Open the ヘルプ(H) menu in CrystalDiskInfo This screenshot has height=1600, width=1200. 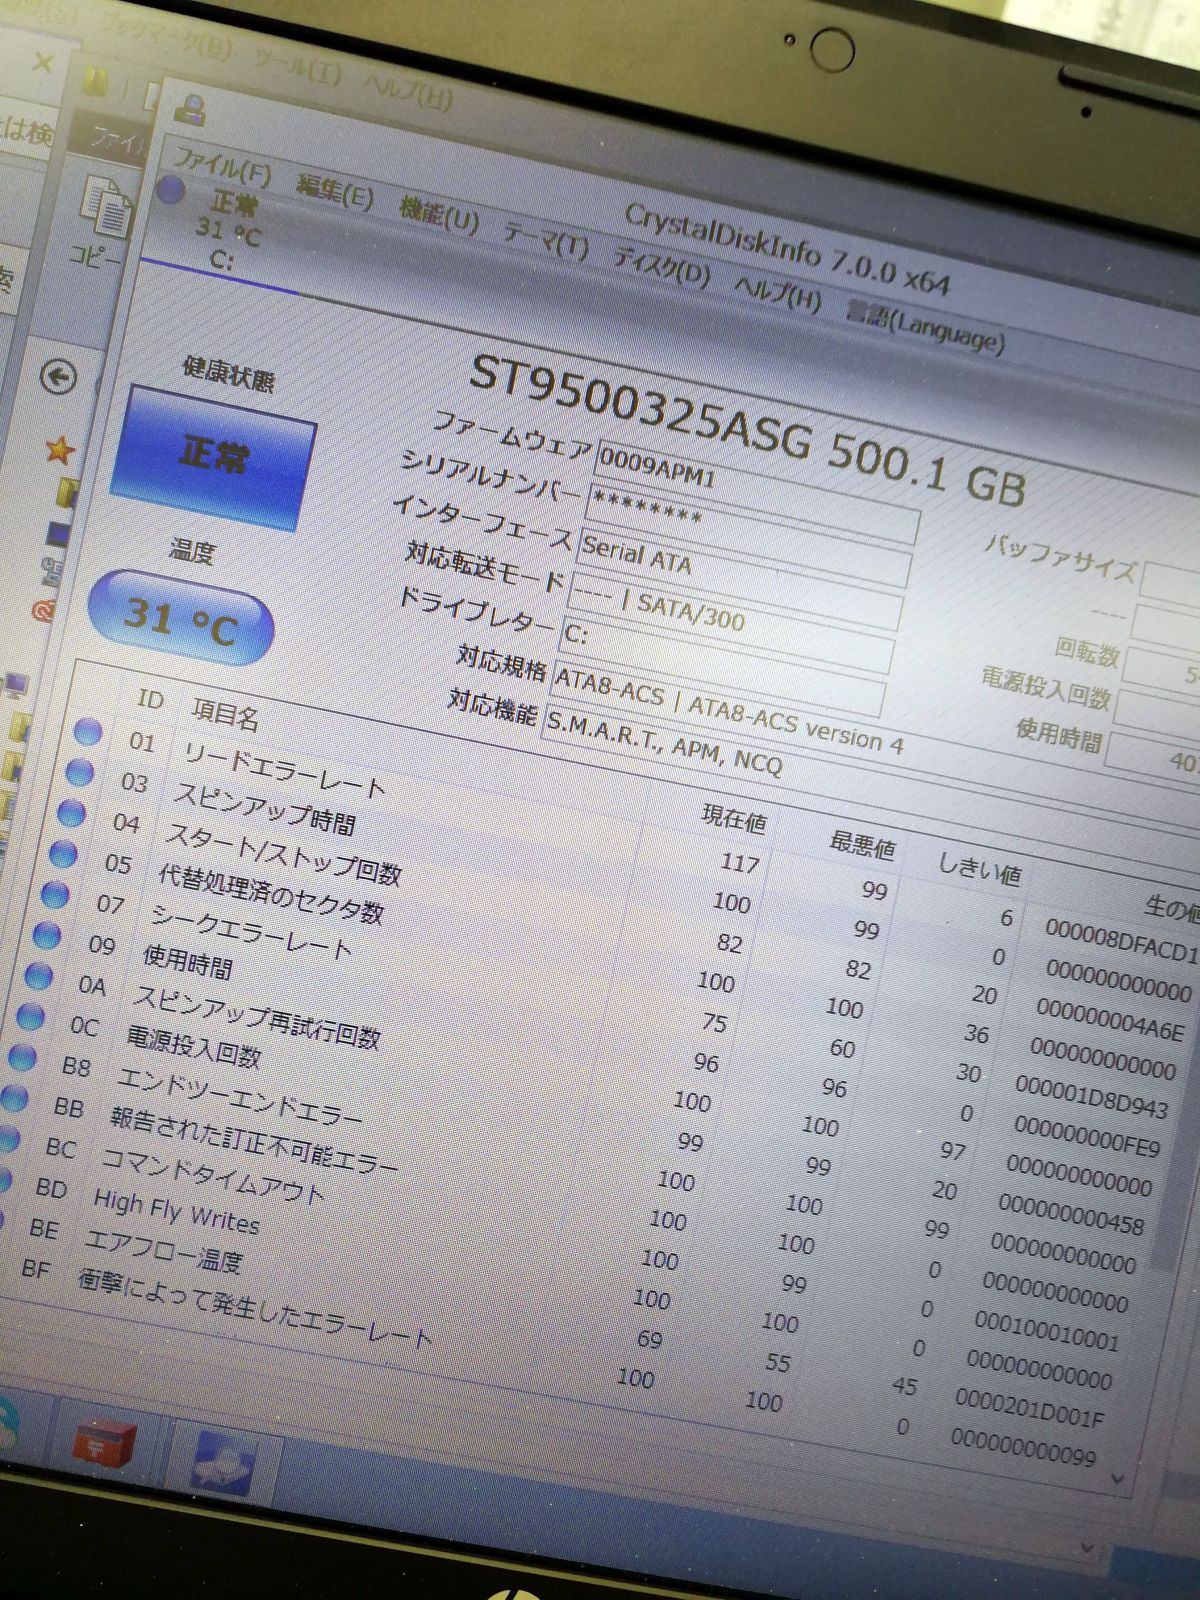[x=777, y=295]
